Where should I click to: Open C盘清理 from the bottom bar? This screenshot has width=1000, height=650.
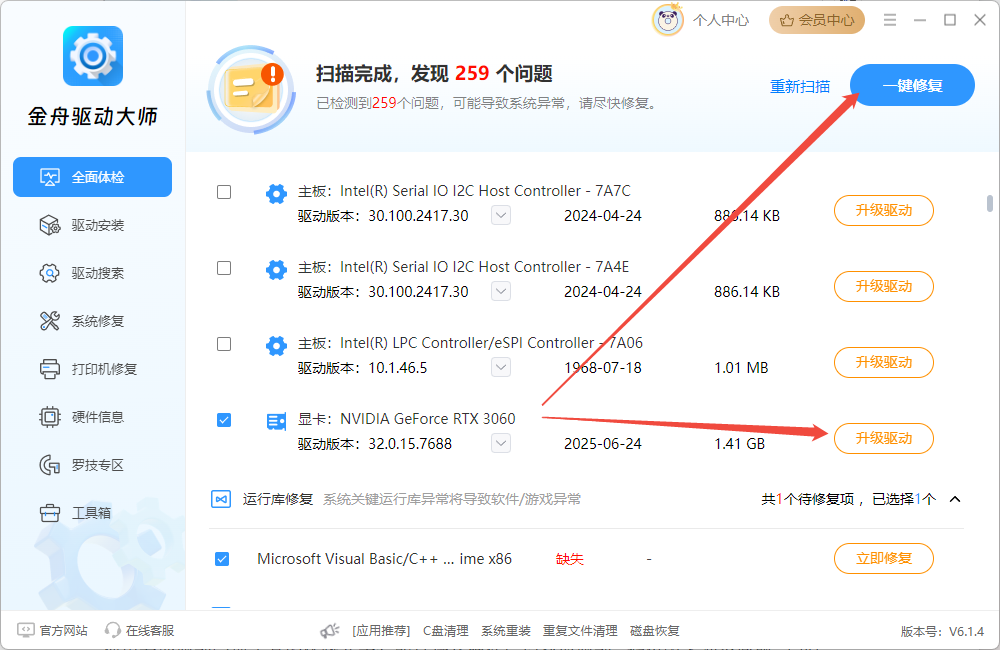(x=445, y=630)
